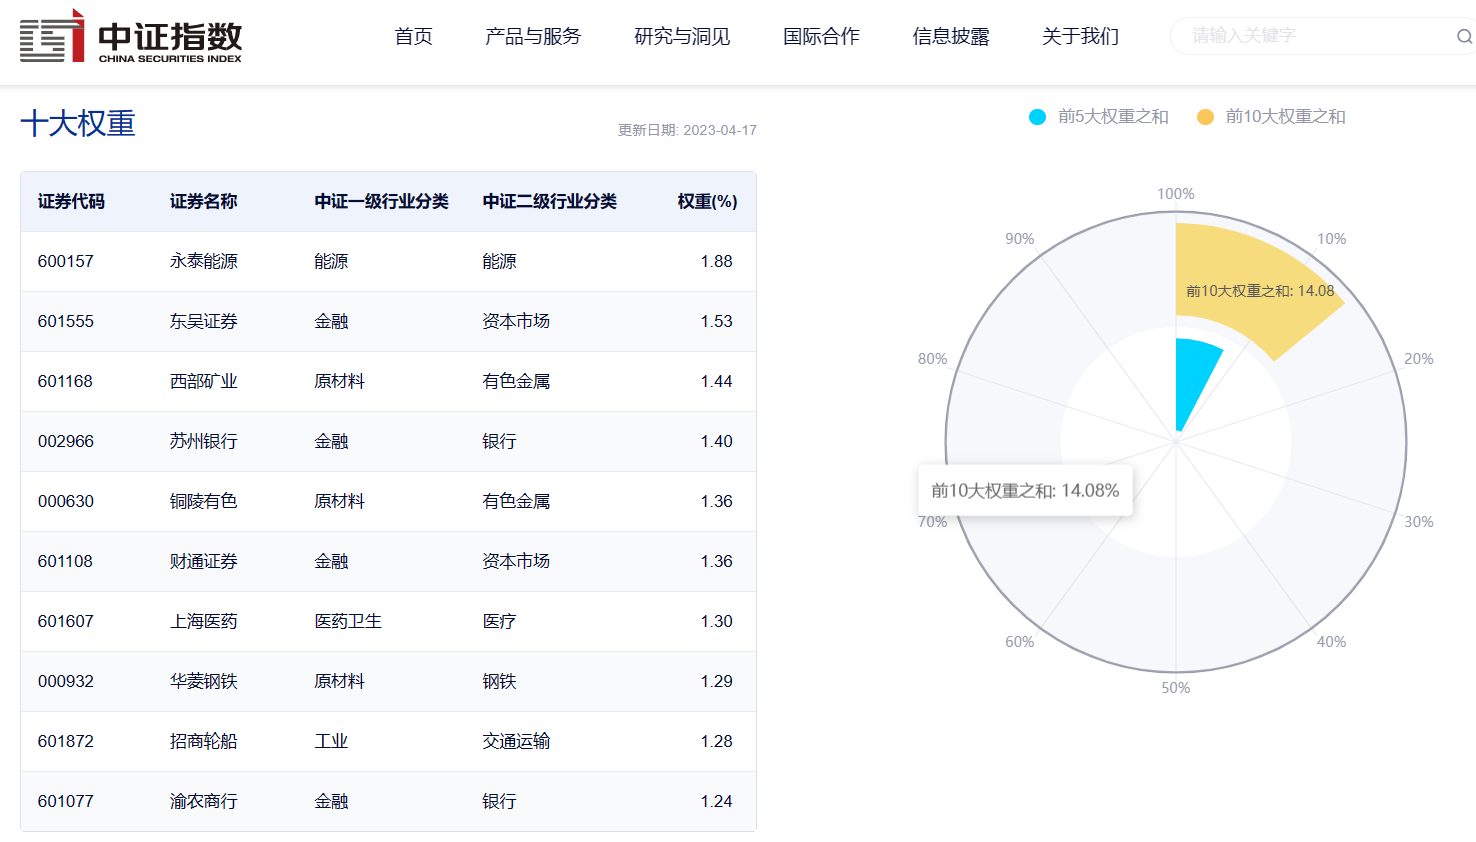Click weight value 1.44

(x=716, y=382)
